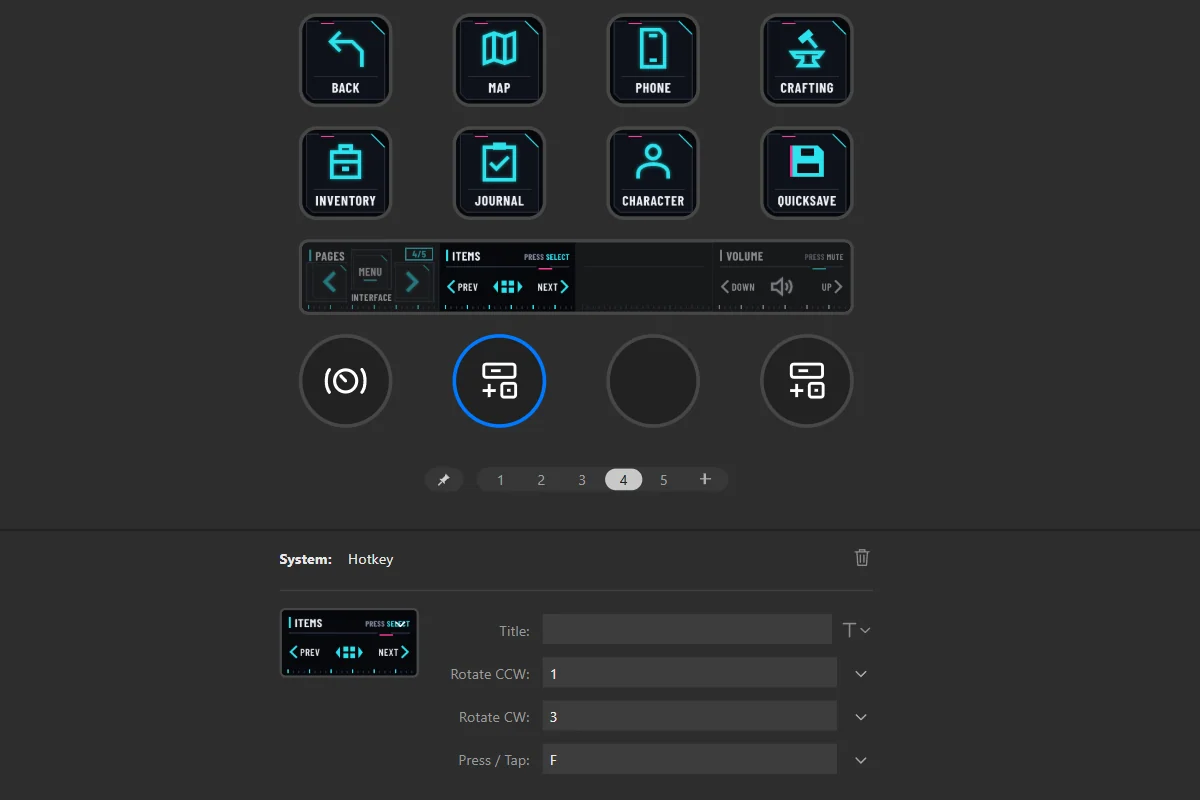This screenshot has width=1200, height=800.
Task: Select the Pages touch strip segment
Action: [x=370, y=277]
